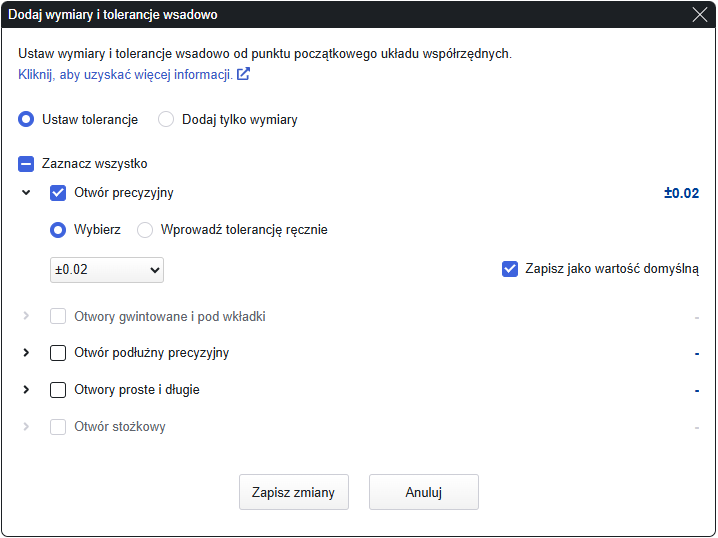
Task: Expand the 'Otwory proste i długie' section
Action: point(26,389)
